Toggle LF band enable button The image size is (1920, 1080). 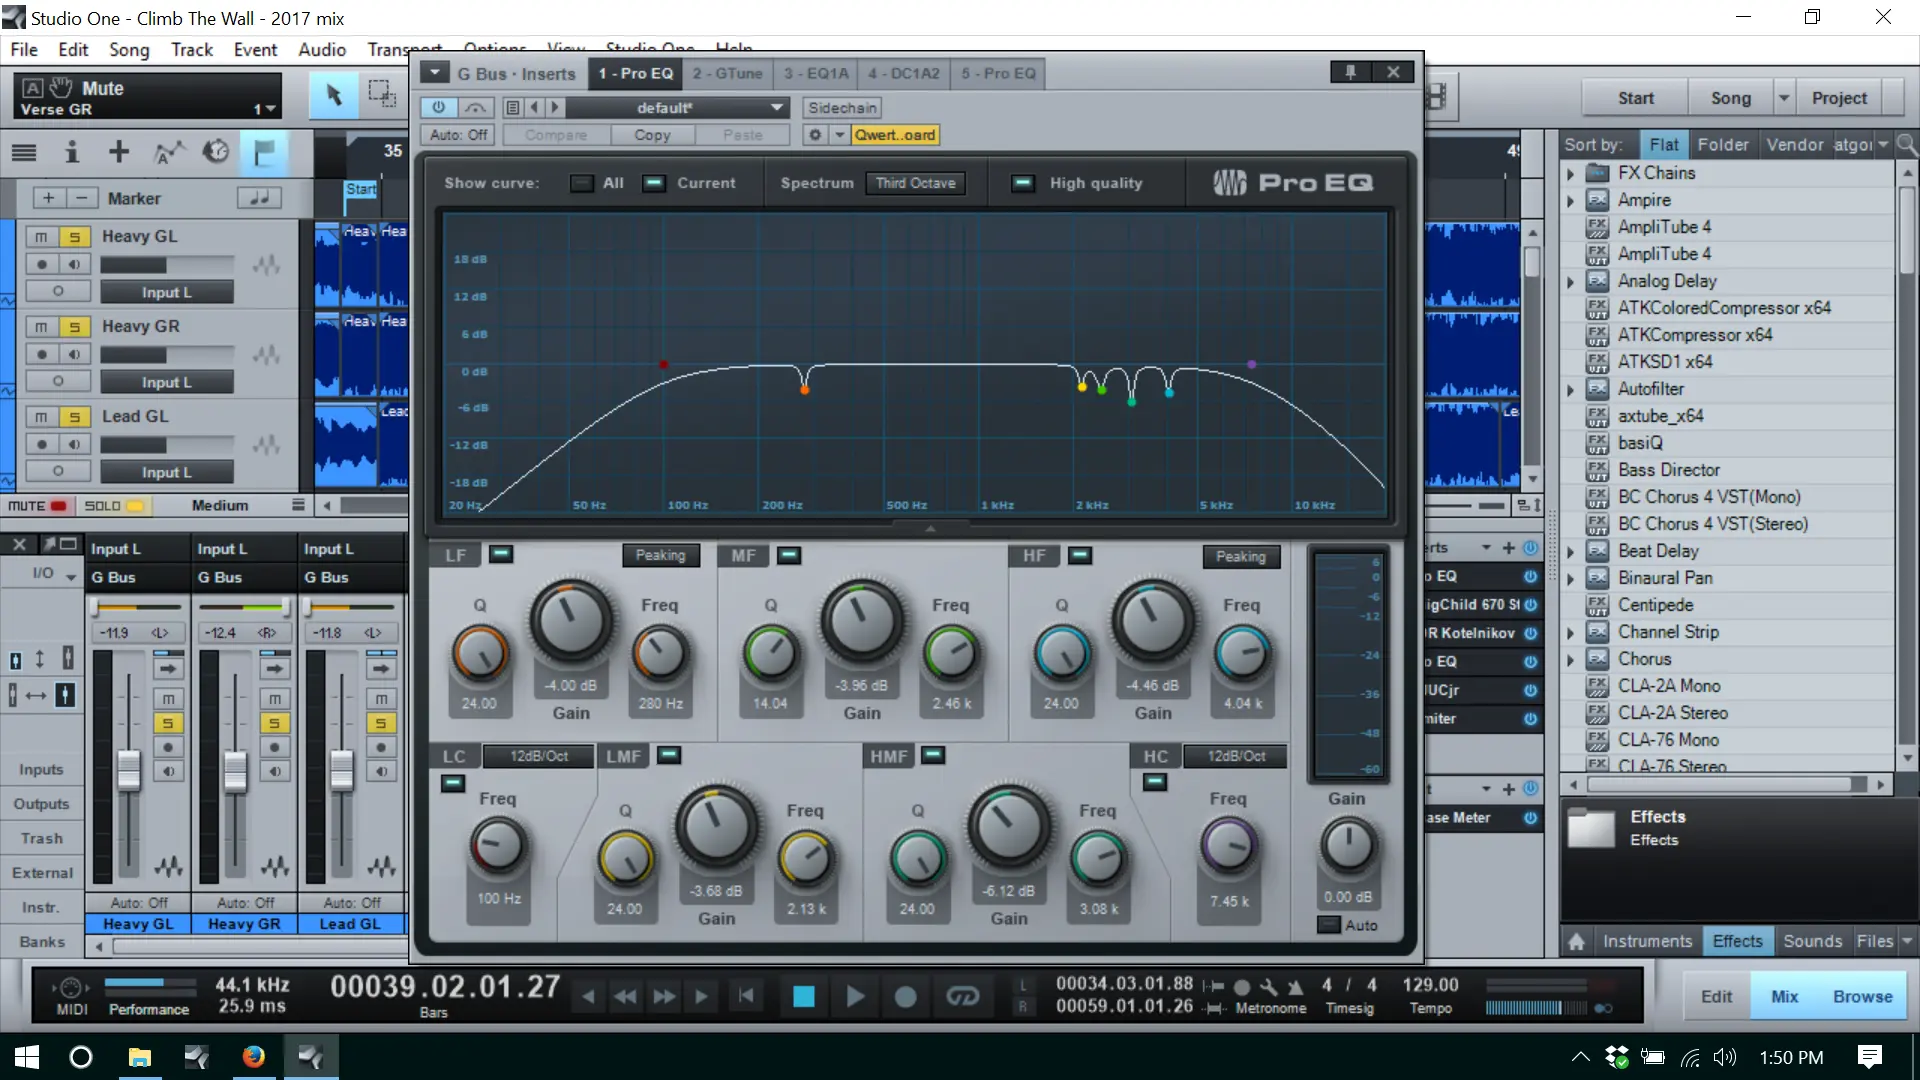tap(501, 554)
